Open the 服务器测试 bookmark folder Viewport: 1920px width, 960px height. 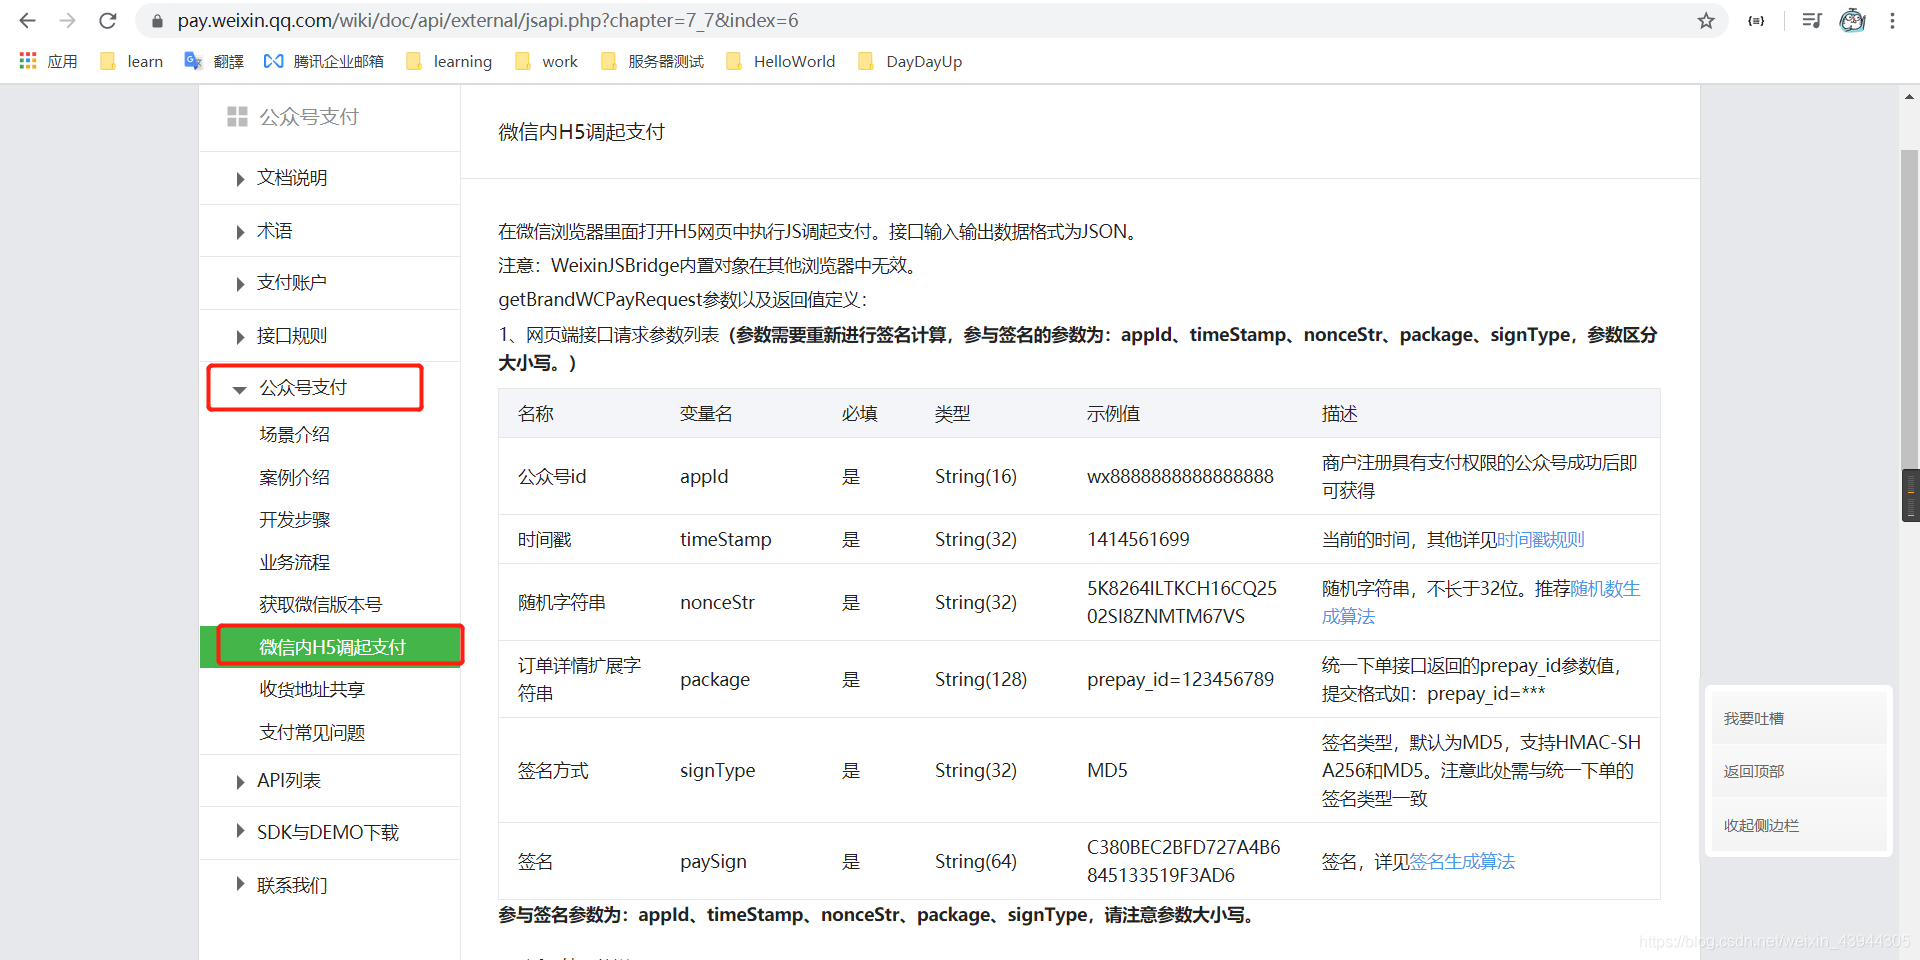pos(652,61)
